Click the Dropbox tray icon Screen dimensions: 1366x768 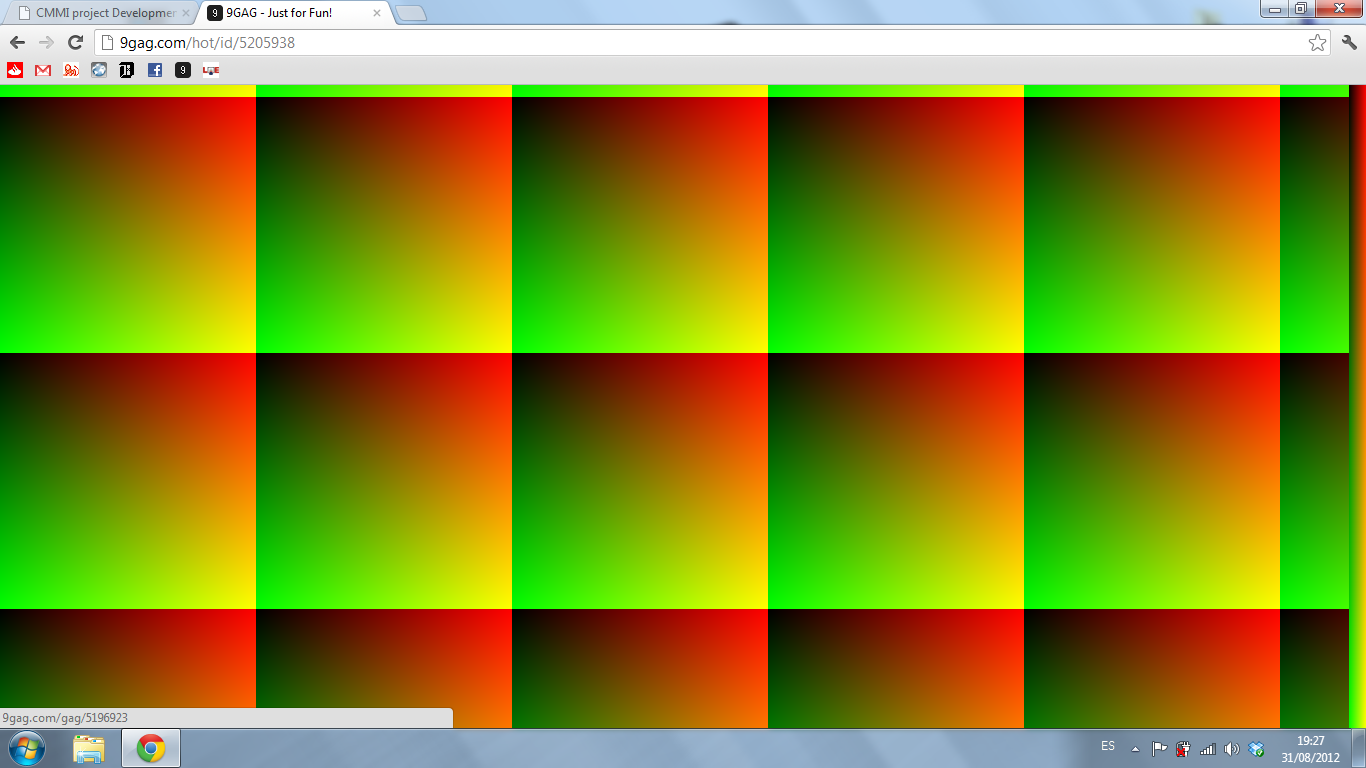[x=1257, y=749]
